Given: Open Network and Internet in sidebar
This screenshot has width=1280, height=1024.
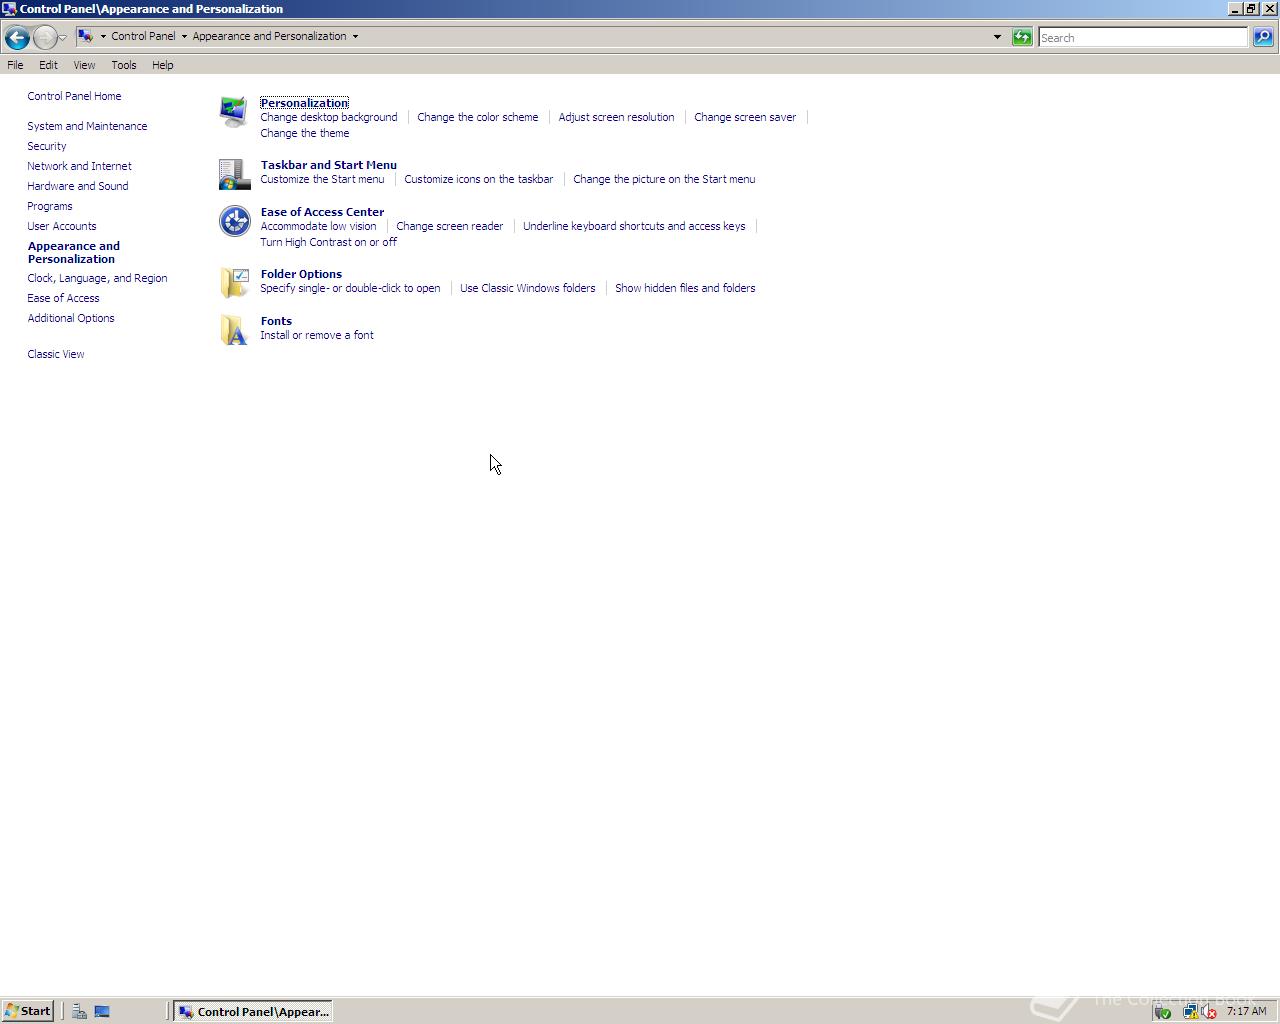Looking at the screenshot, I should (x=79, y=166).
